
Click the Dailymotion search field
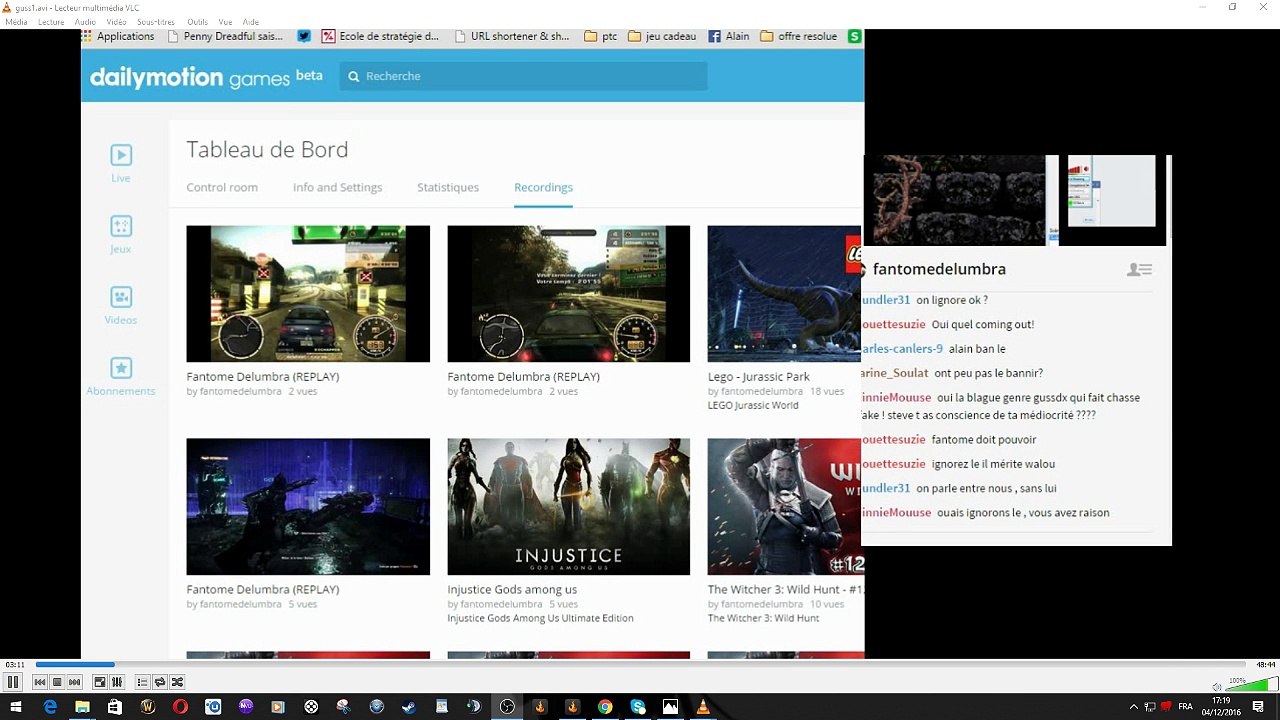click(523, 76)
